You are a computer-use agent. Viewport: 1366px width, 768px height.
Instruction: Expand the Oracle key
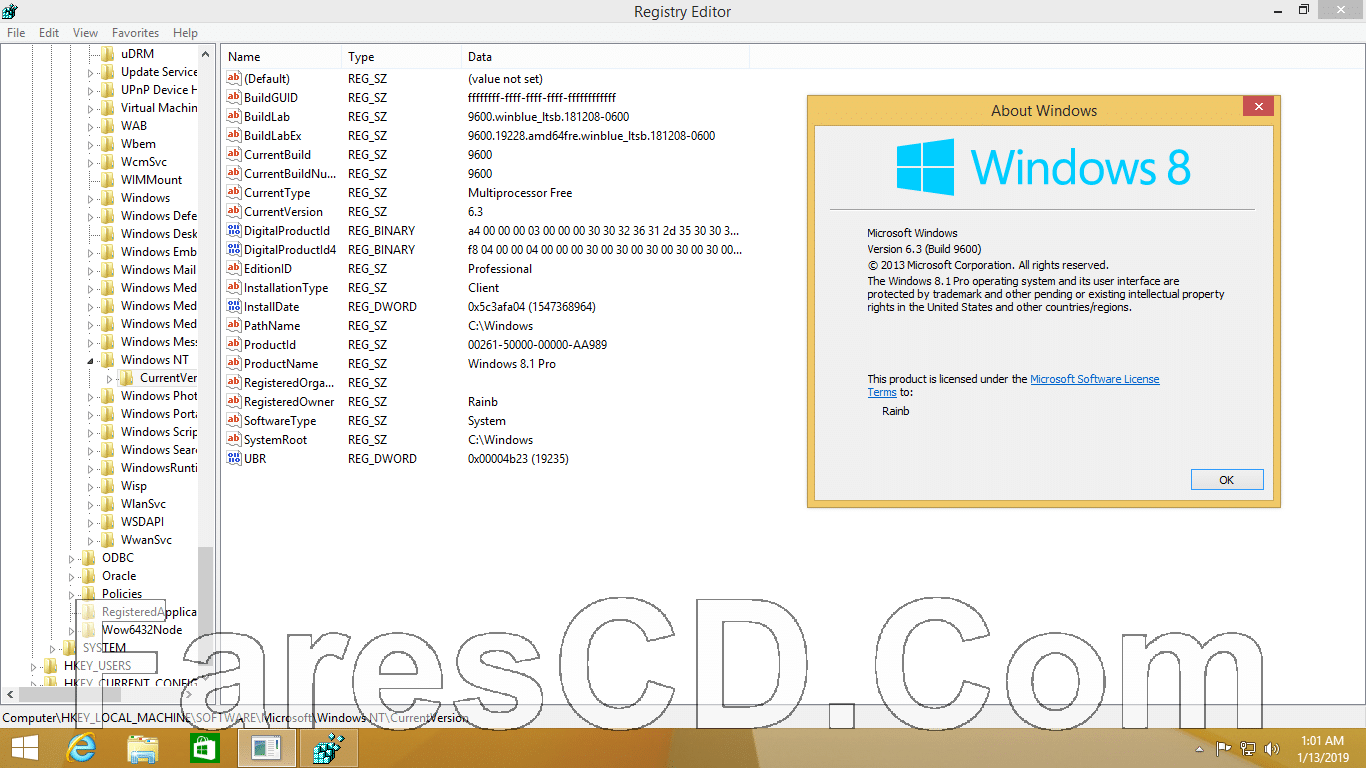coord(71,576)
